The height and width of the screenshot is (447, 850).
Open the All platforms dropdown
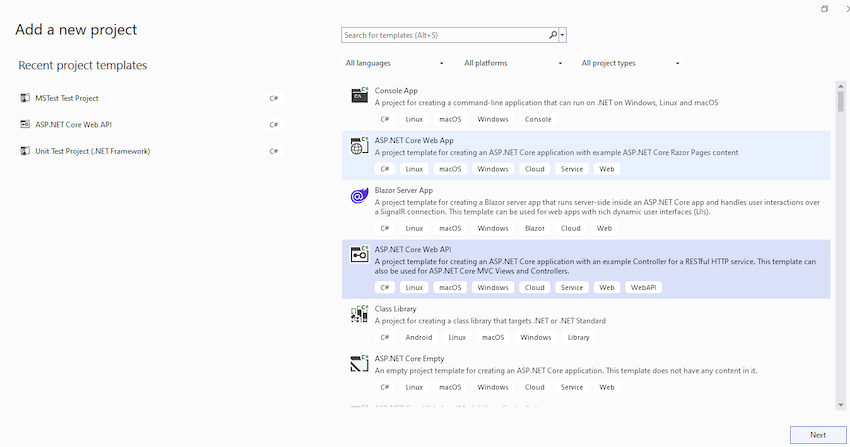(x=513, y=63)
